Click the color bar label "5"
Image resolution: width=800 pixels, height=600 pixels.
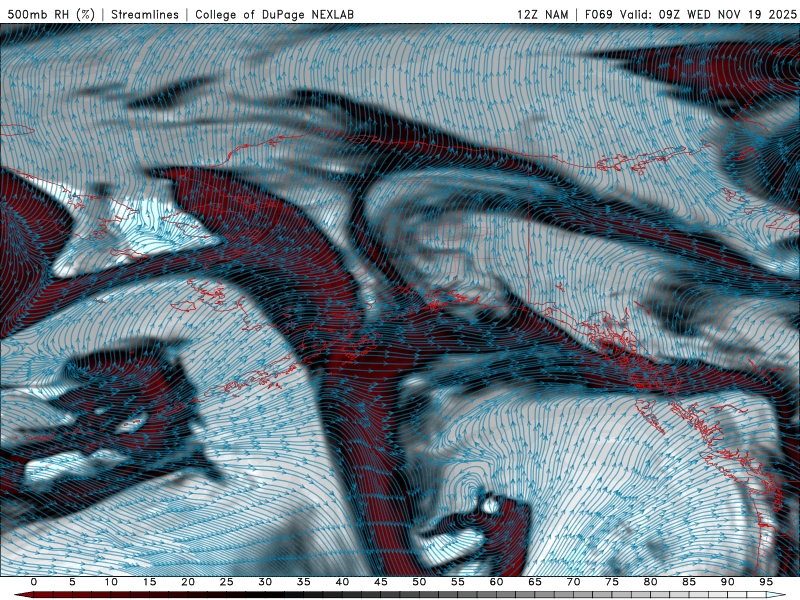pos(72,582)
